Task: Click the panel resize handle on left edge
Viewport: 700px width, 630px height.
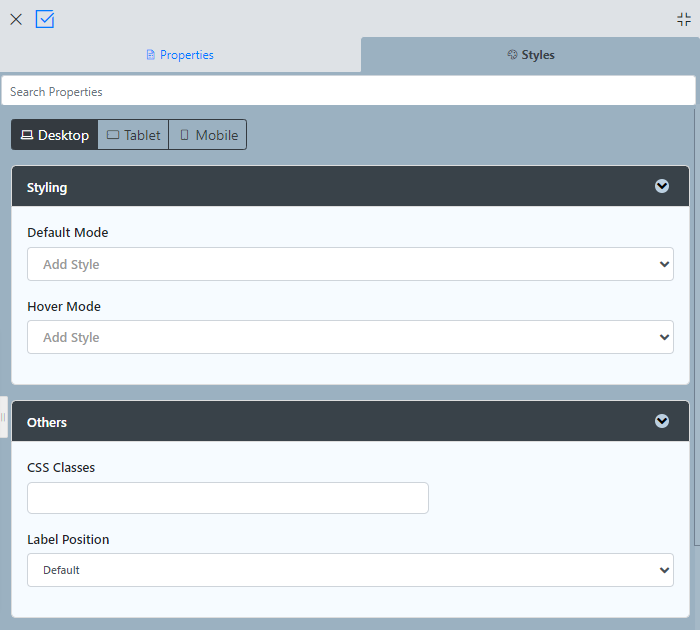Action: [x=4, y=417]
